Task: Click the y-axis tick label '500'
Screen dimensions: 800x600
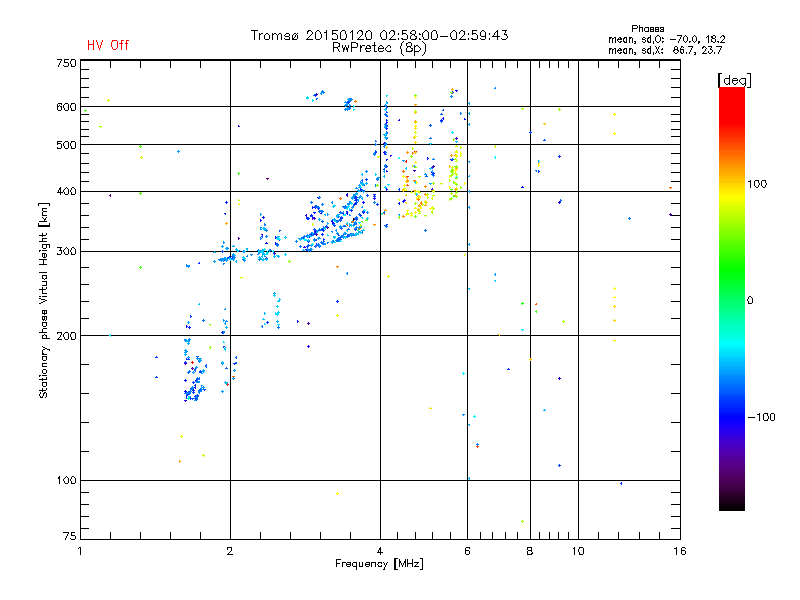Action: tap(66, 145)
